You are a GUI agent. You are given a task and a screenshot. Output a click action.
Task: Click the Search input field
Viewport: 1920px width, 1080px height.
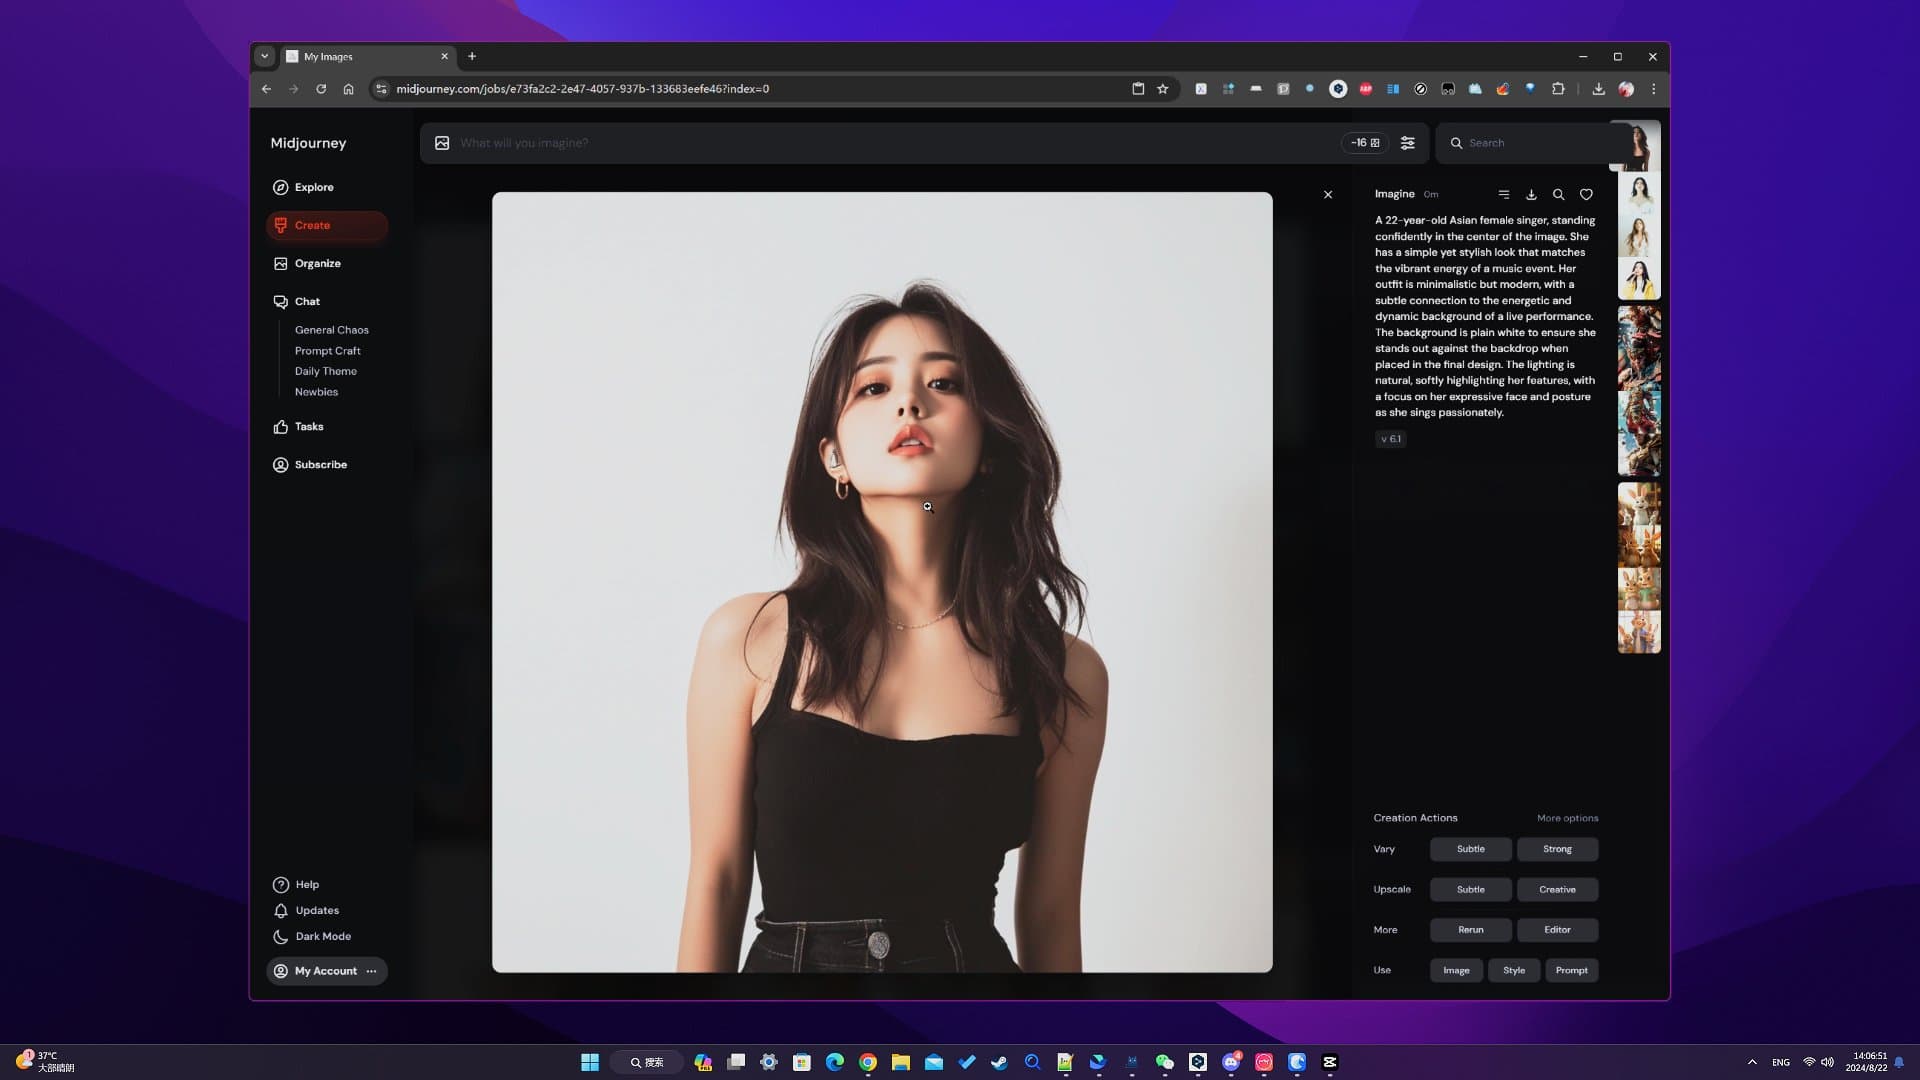(x=1530, y=143)
